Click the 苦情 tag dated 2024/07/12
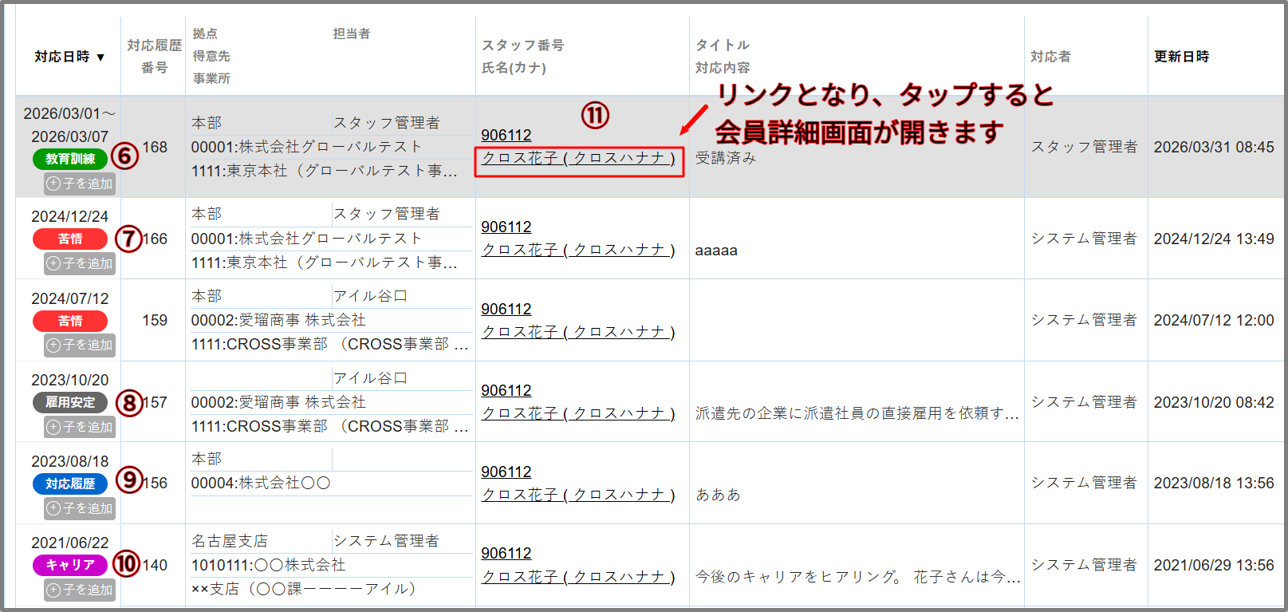This screenshot has height=612, width=1288. [70, 321]
